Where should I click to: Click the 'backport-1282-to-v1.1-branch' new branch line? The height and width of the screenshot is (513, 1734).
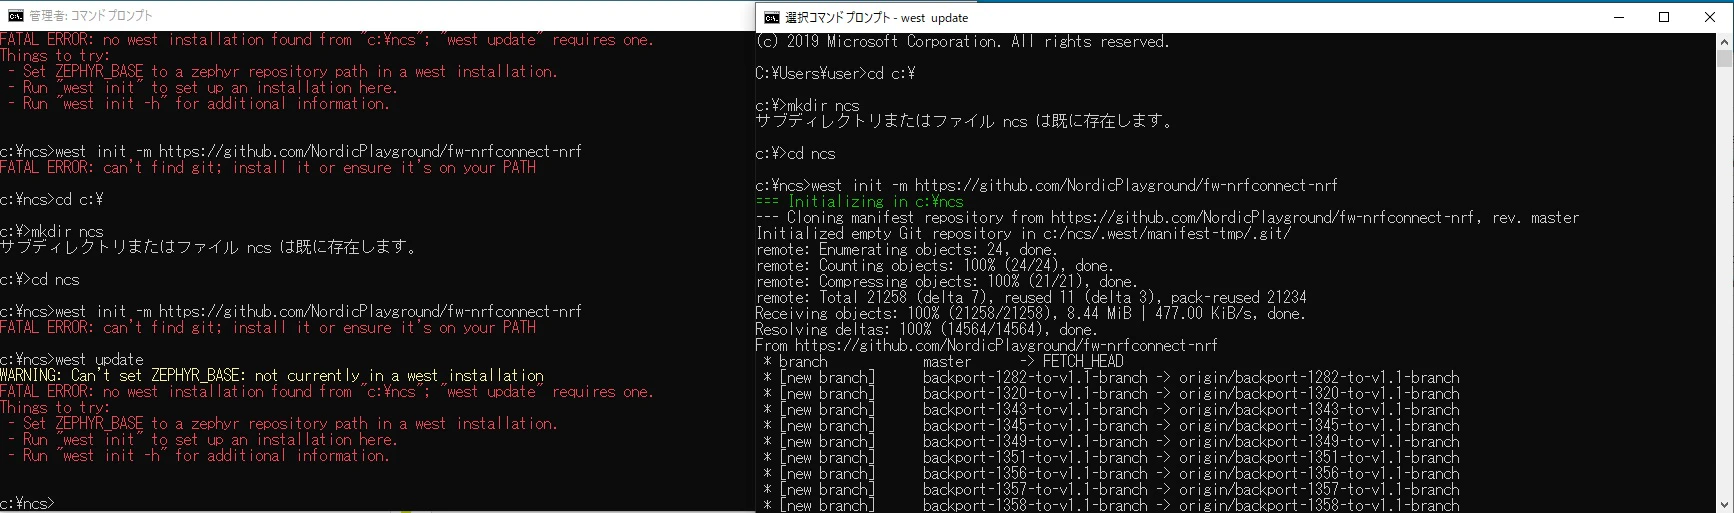point(1111,377)
